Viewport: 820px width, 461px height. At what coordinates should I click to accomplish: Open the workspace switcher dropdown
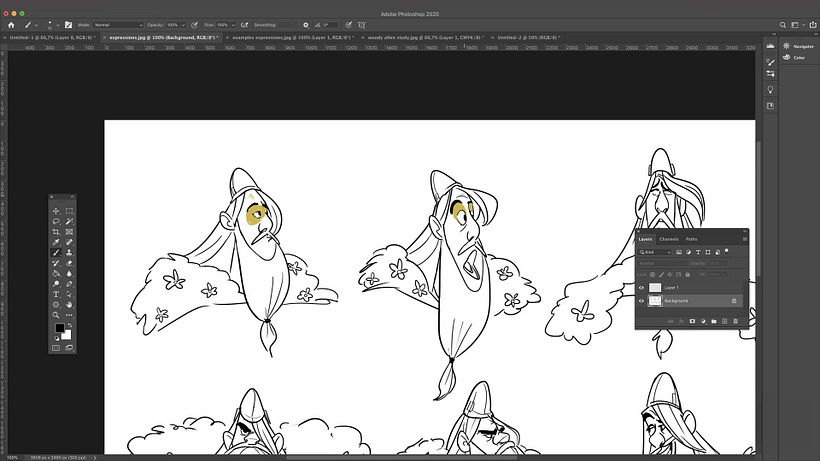click(x=797, y=25)
